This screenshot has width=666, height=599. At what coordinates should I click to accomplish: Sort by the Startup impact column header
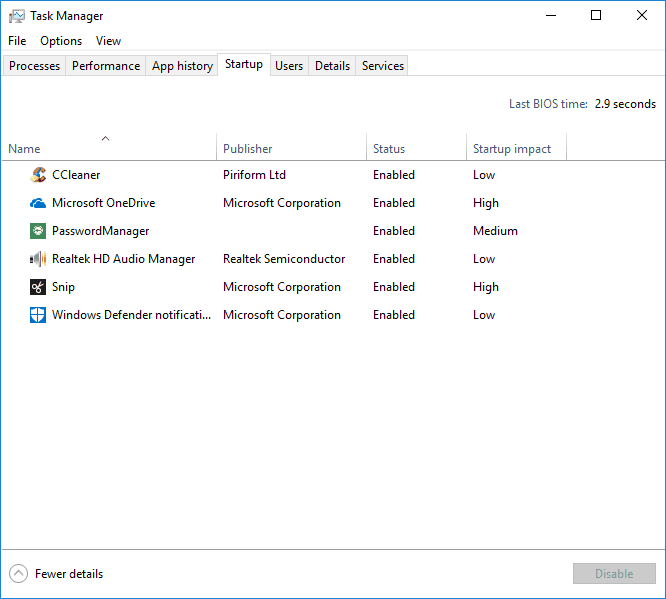point(516,147)
